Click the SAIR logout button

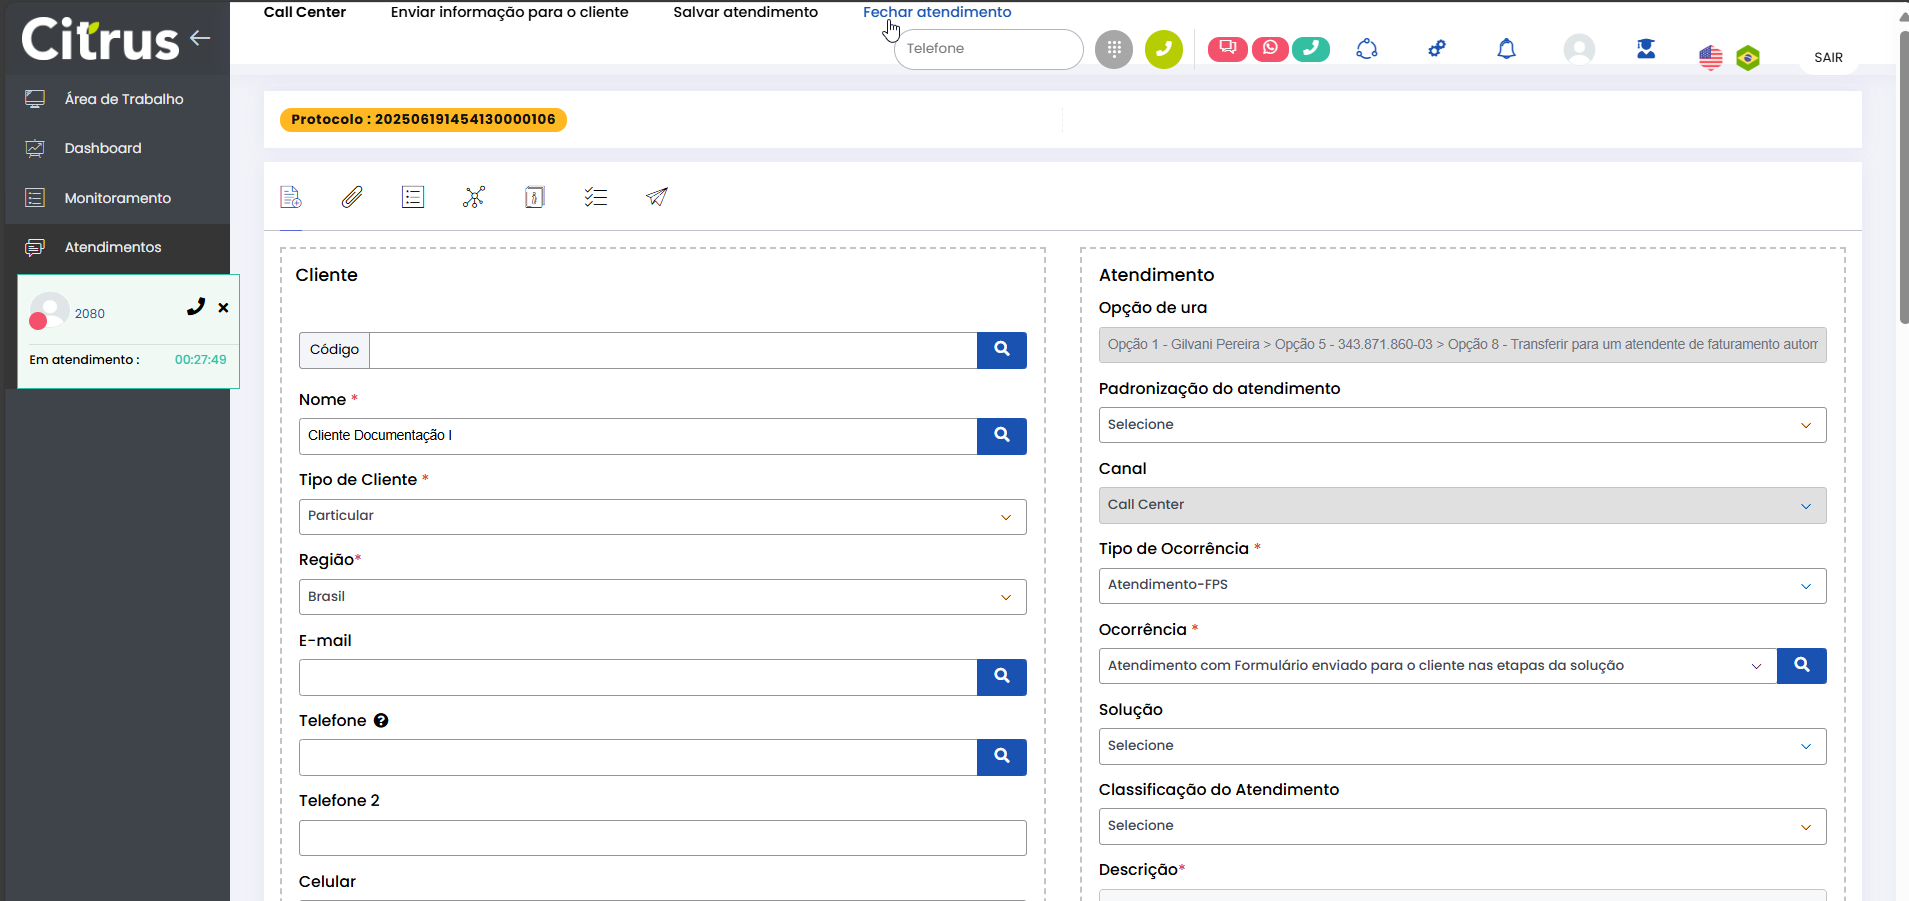tap(1828, 58)
